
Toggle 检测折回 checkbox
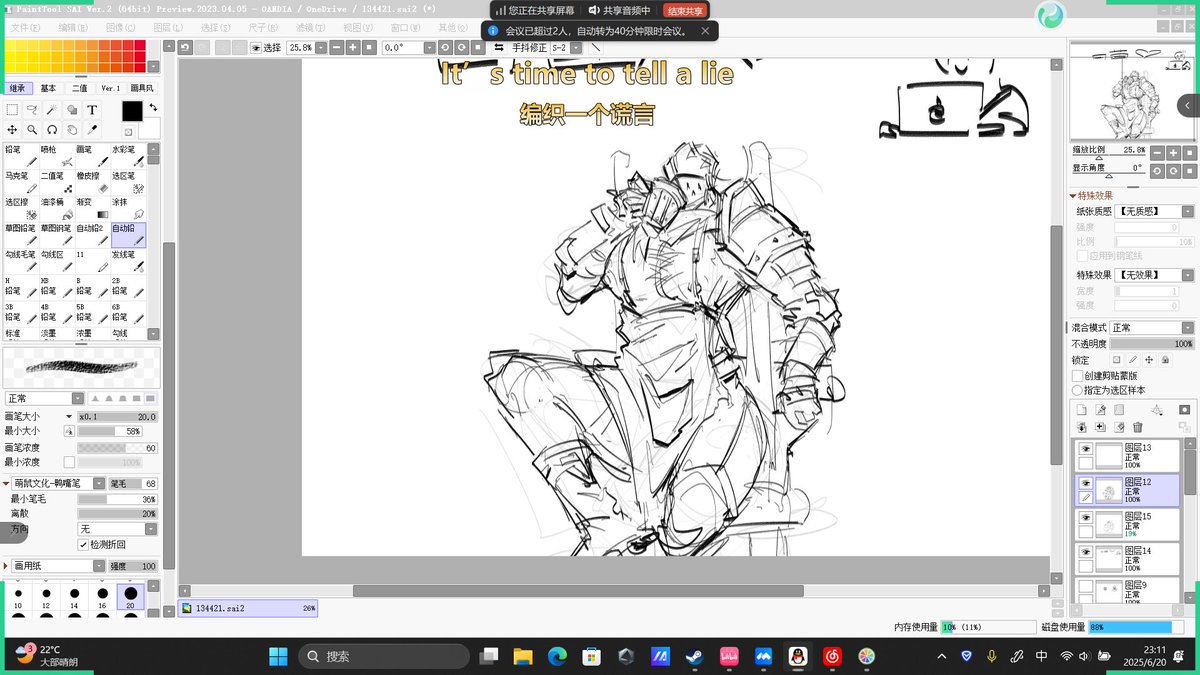83,544
